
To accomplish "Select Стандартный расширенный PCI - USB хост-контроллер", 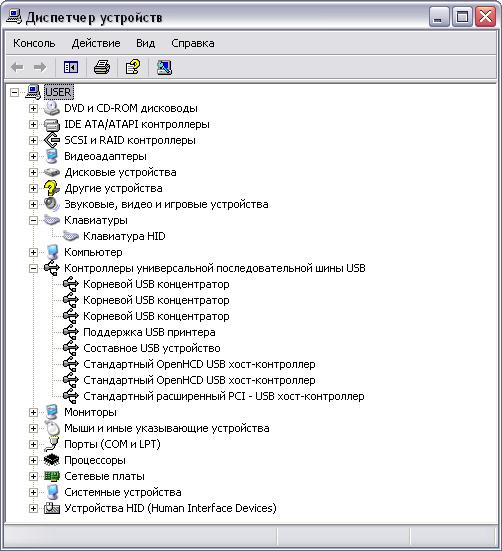I will click(224, 396).
